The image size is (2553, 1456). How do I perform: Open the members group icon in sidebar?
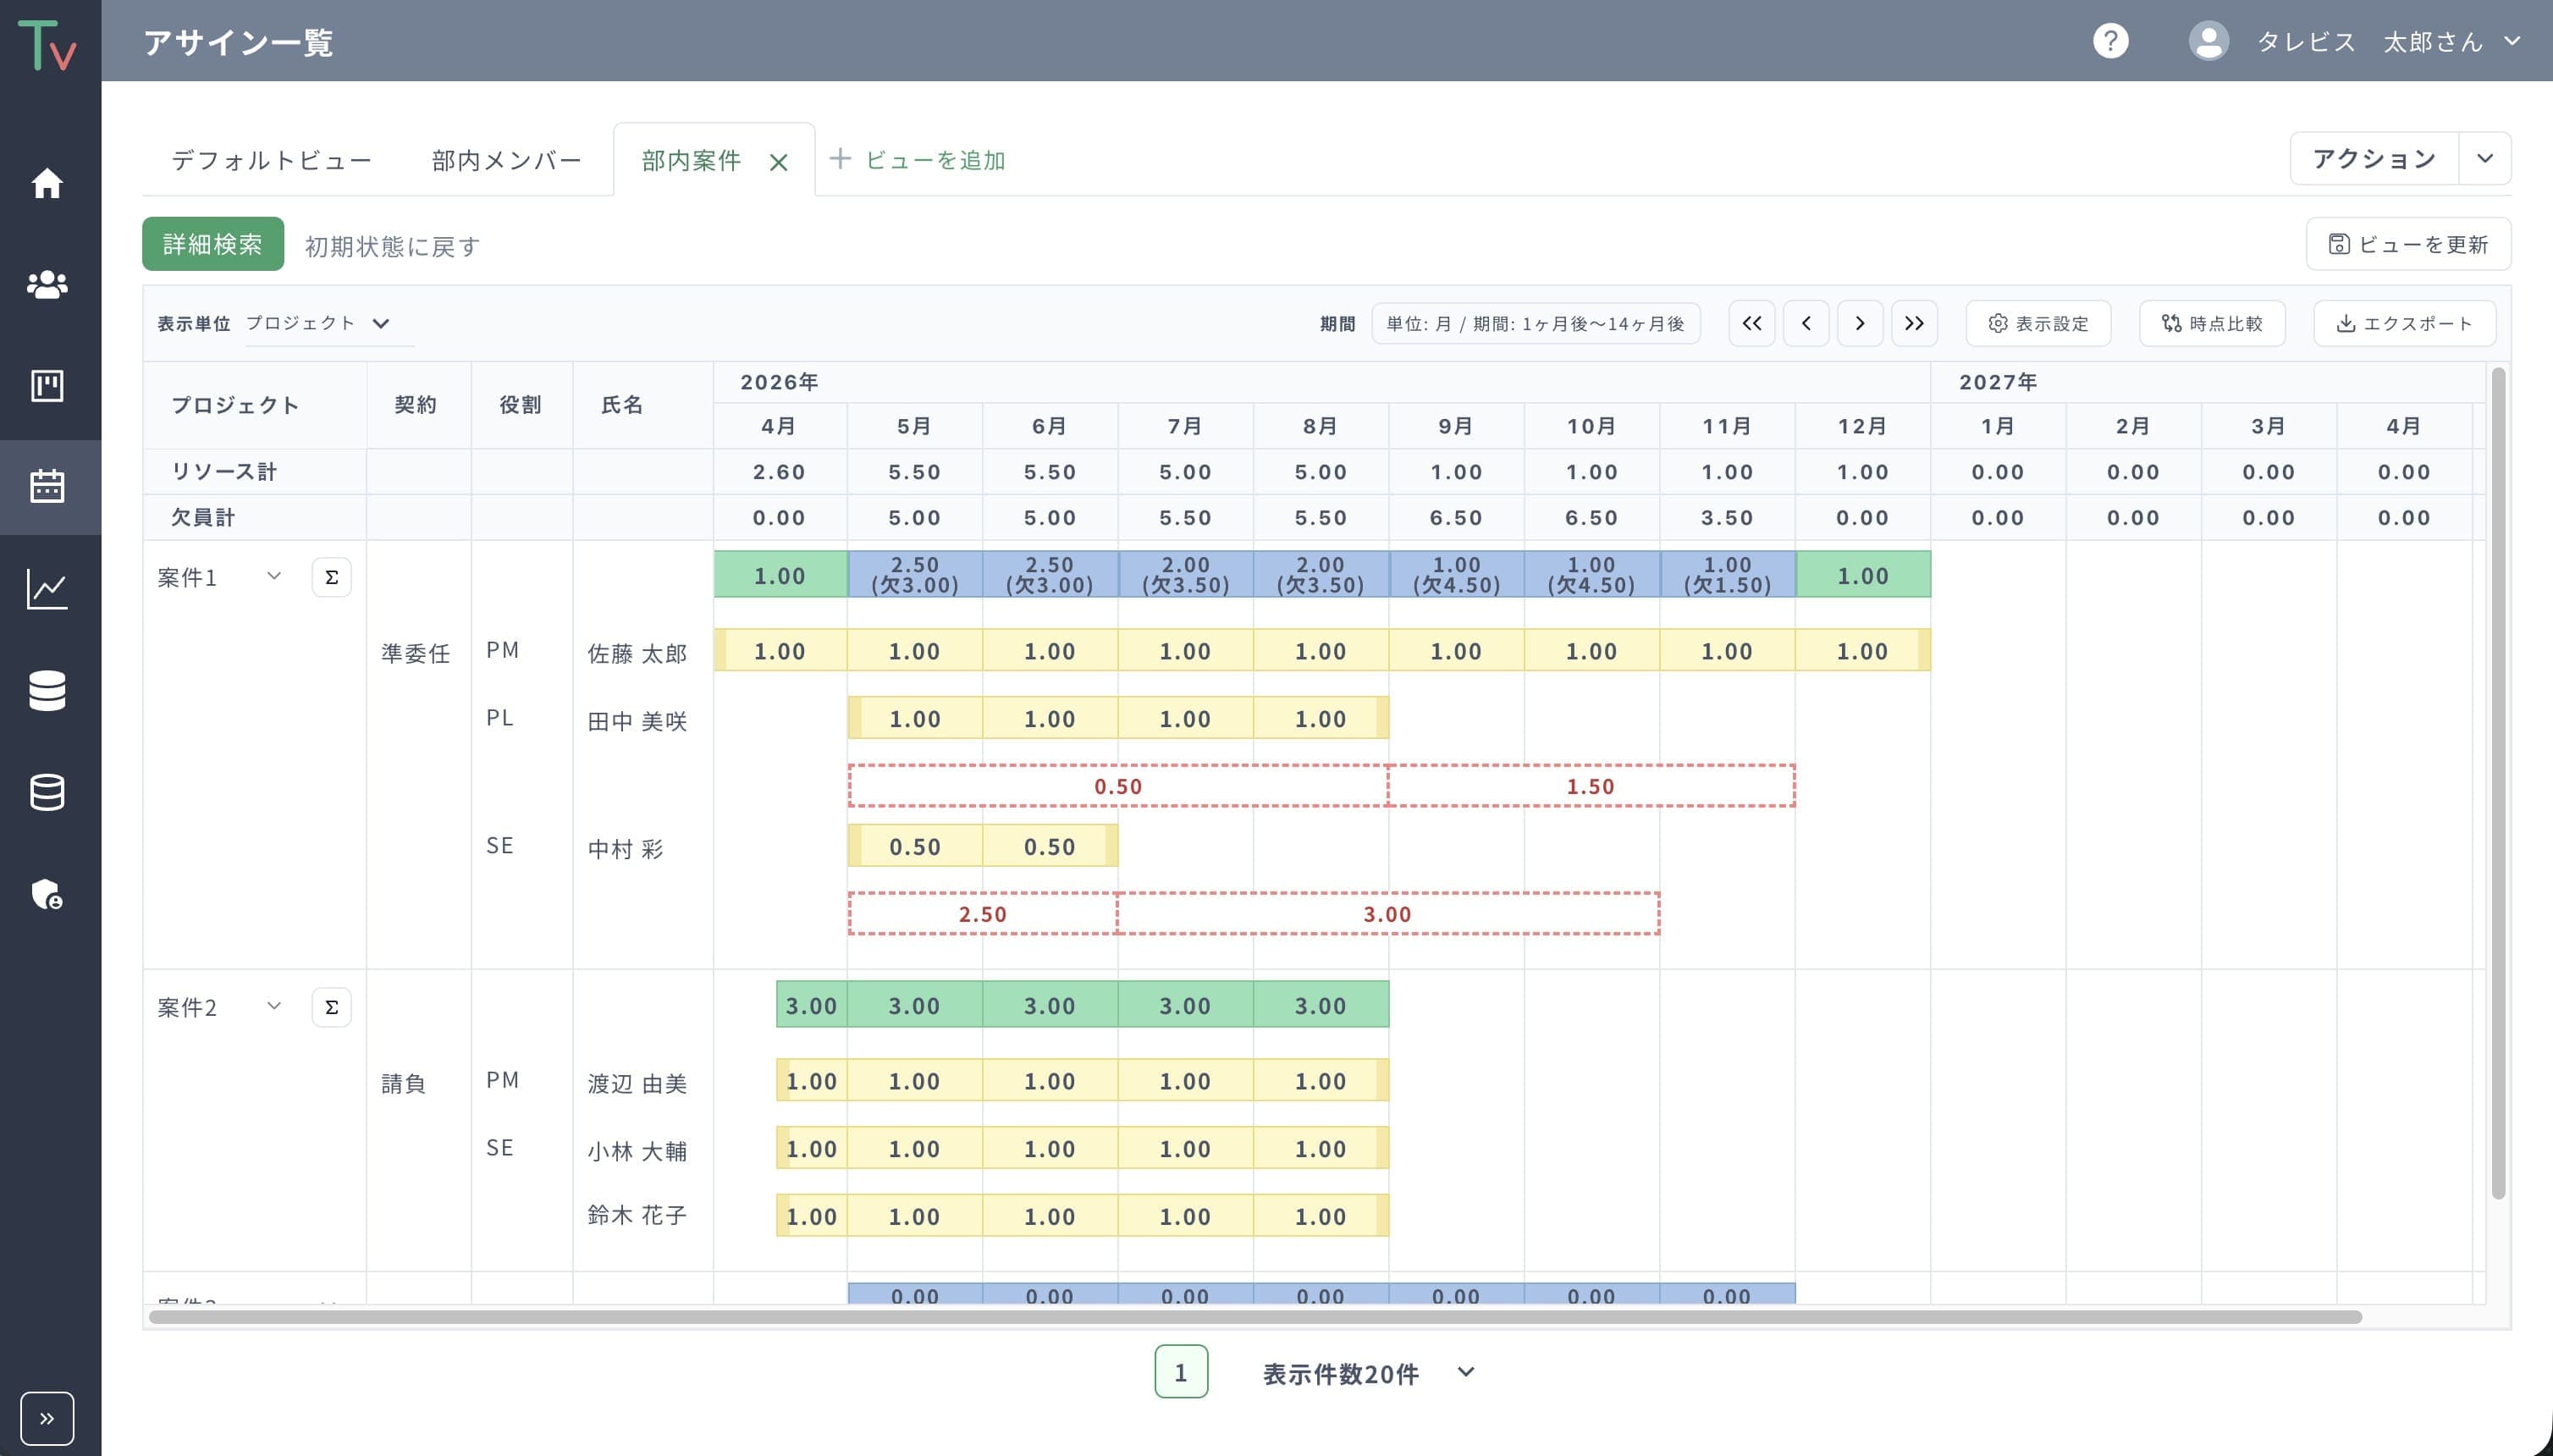point(47,285)
